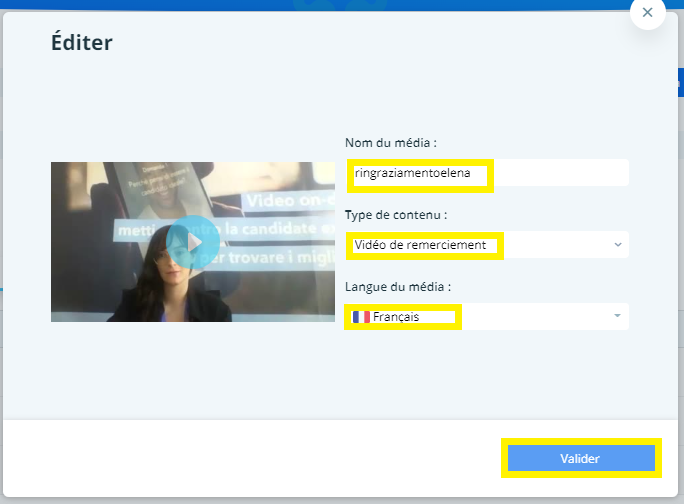Choose the Français language value
Image resolution: width=684 pixels, height=504 pixels.
[396, 317]
